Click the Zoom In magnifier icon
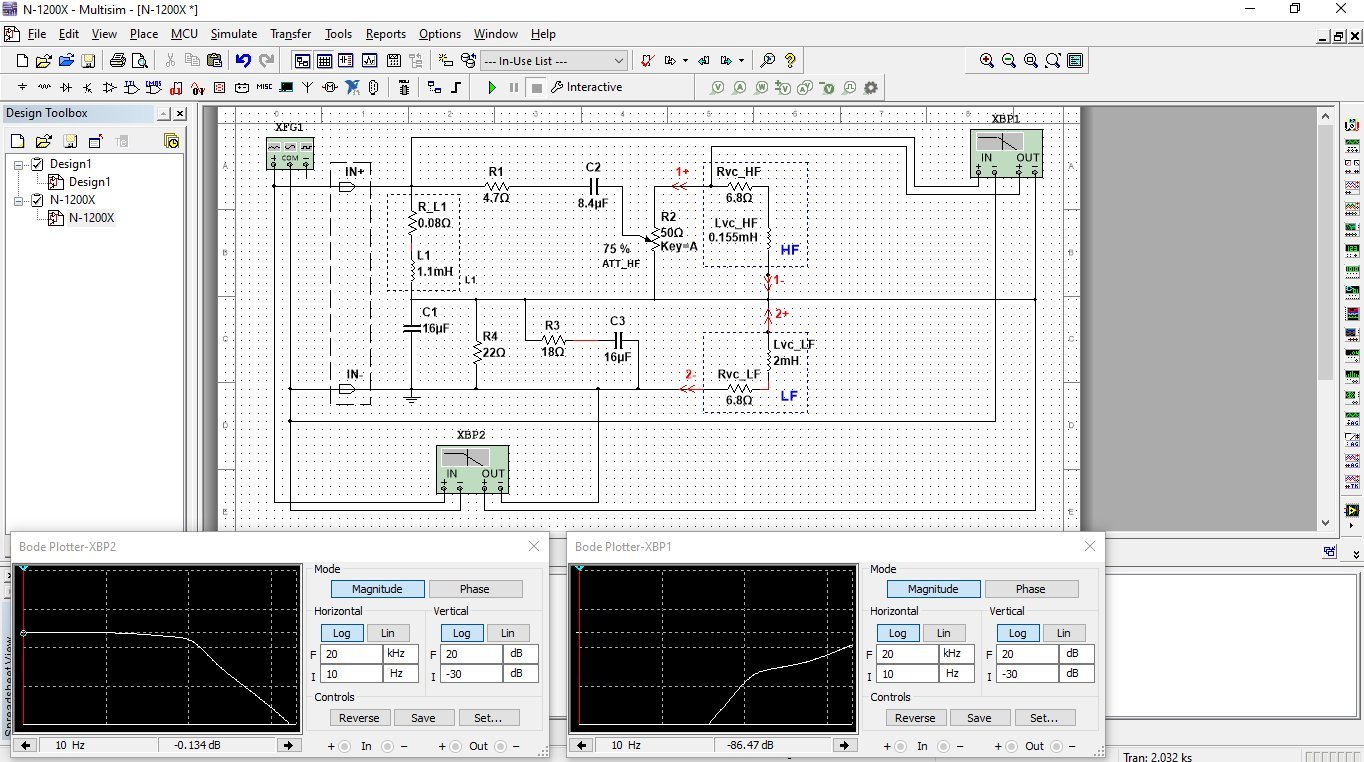 coord(987,61)
